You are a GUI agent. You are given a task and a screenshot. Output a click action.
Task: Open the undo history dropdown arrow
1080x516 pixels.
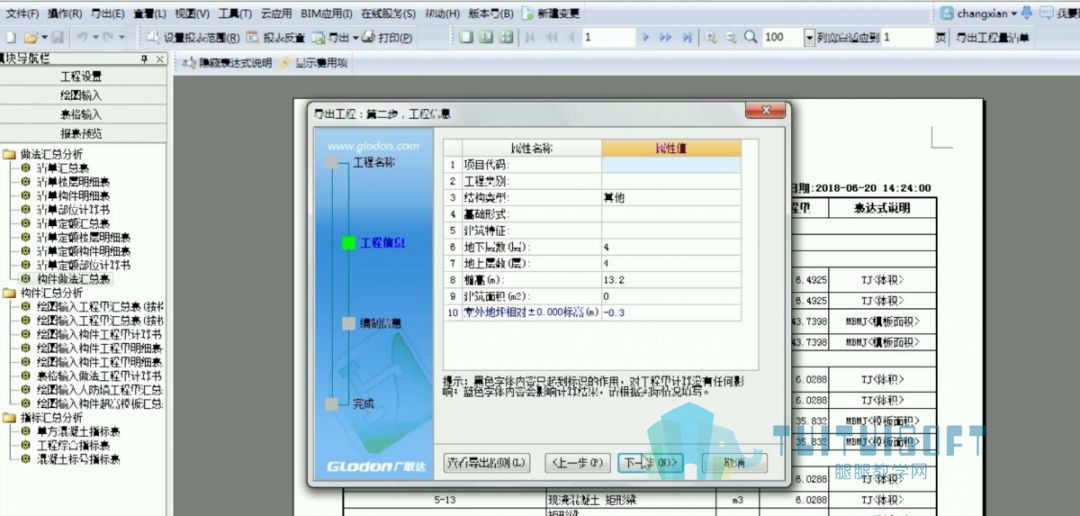[96, 37]
